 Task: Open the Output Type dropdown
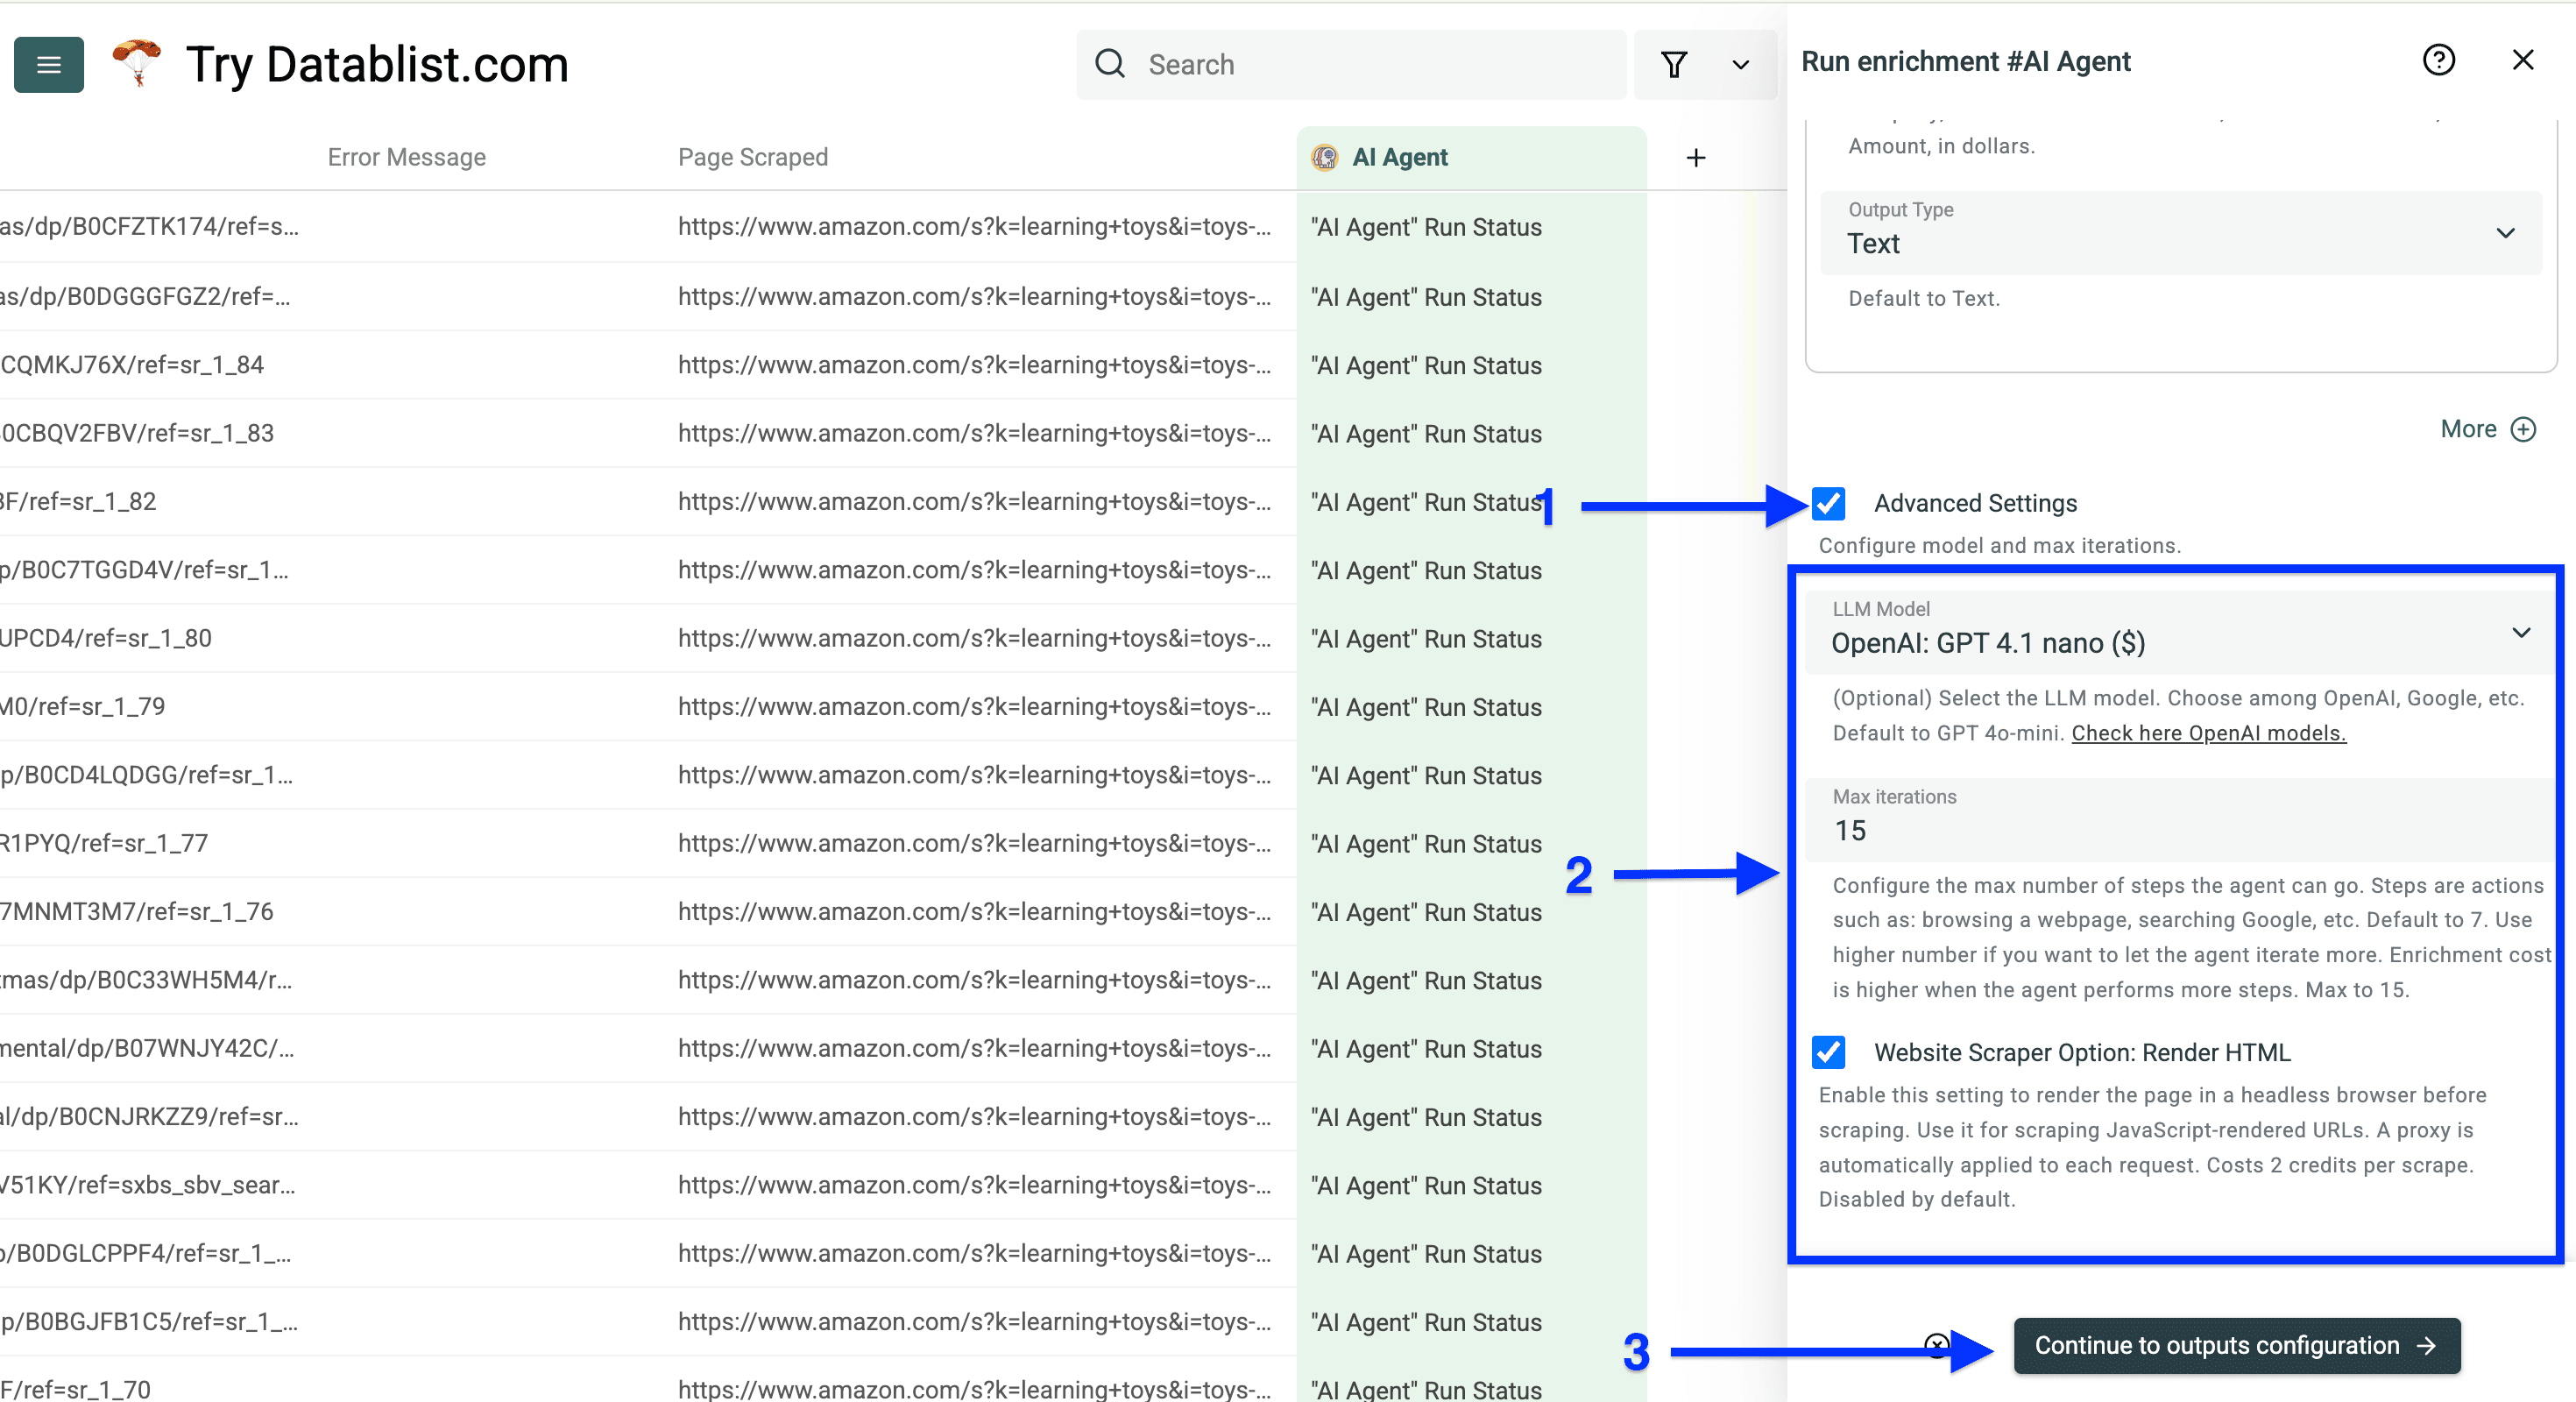[2505, 233]
